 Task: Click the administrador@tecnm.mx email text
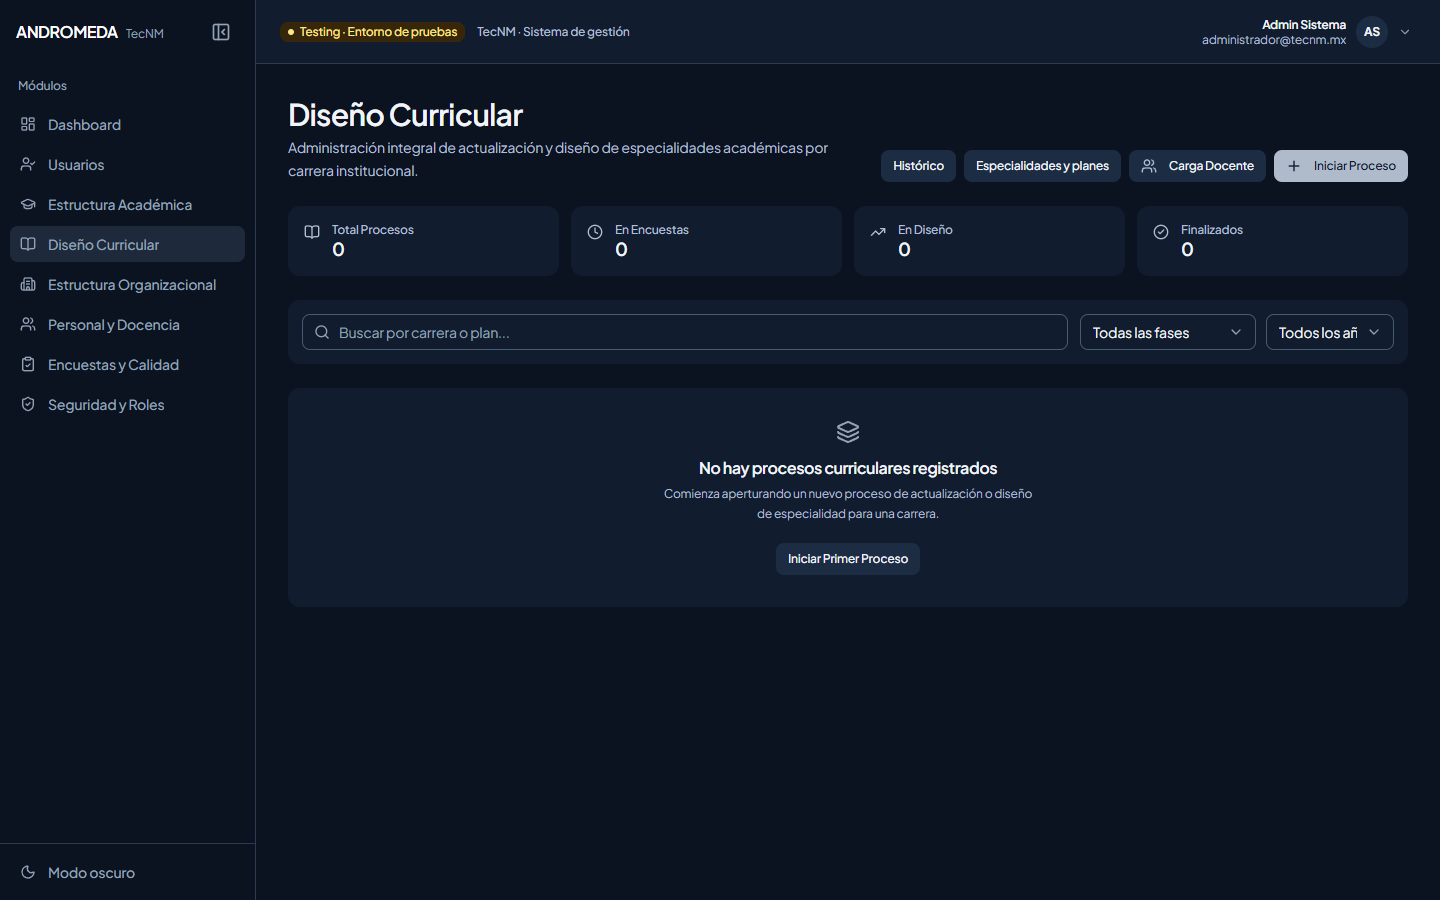pos(1274,40)
